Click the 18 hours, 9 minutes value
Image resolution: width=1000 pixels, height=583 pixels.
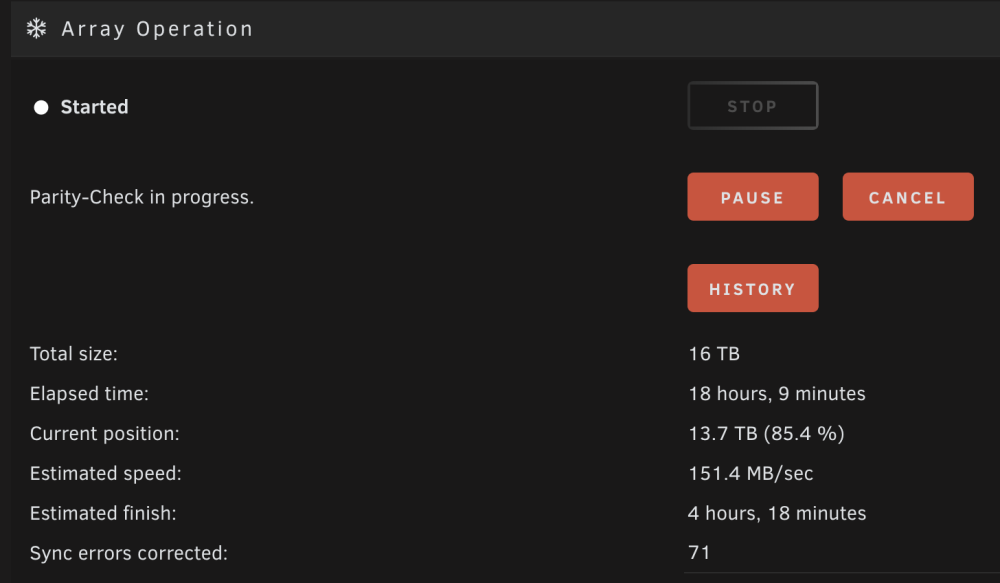coord(777,394)
